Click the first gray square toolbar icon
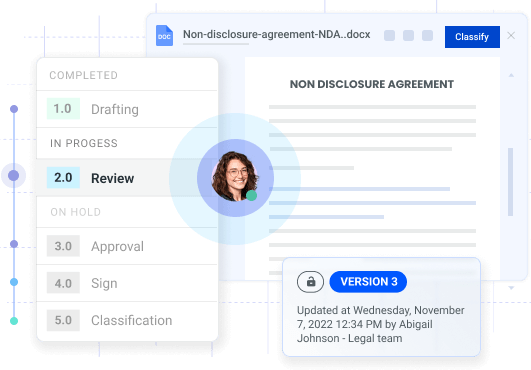Viewport: 531px width, 370px height. pyautogui.click(x=389, y=36)
